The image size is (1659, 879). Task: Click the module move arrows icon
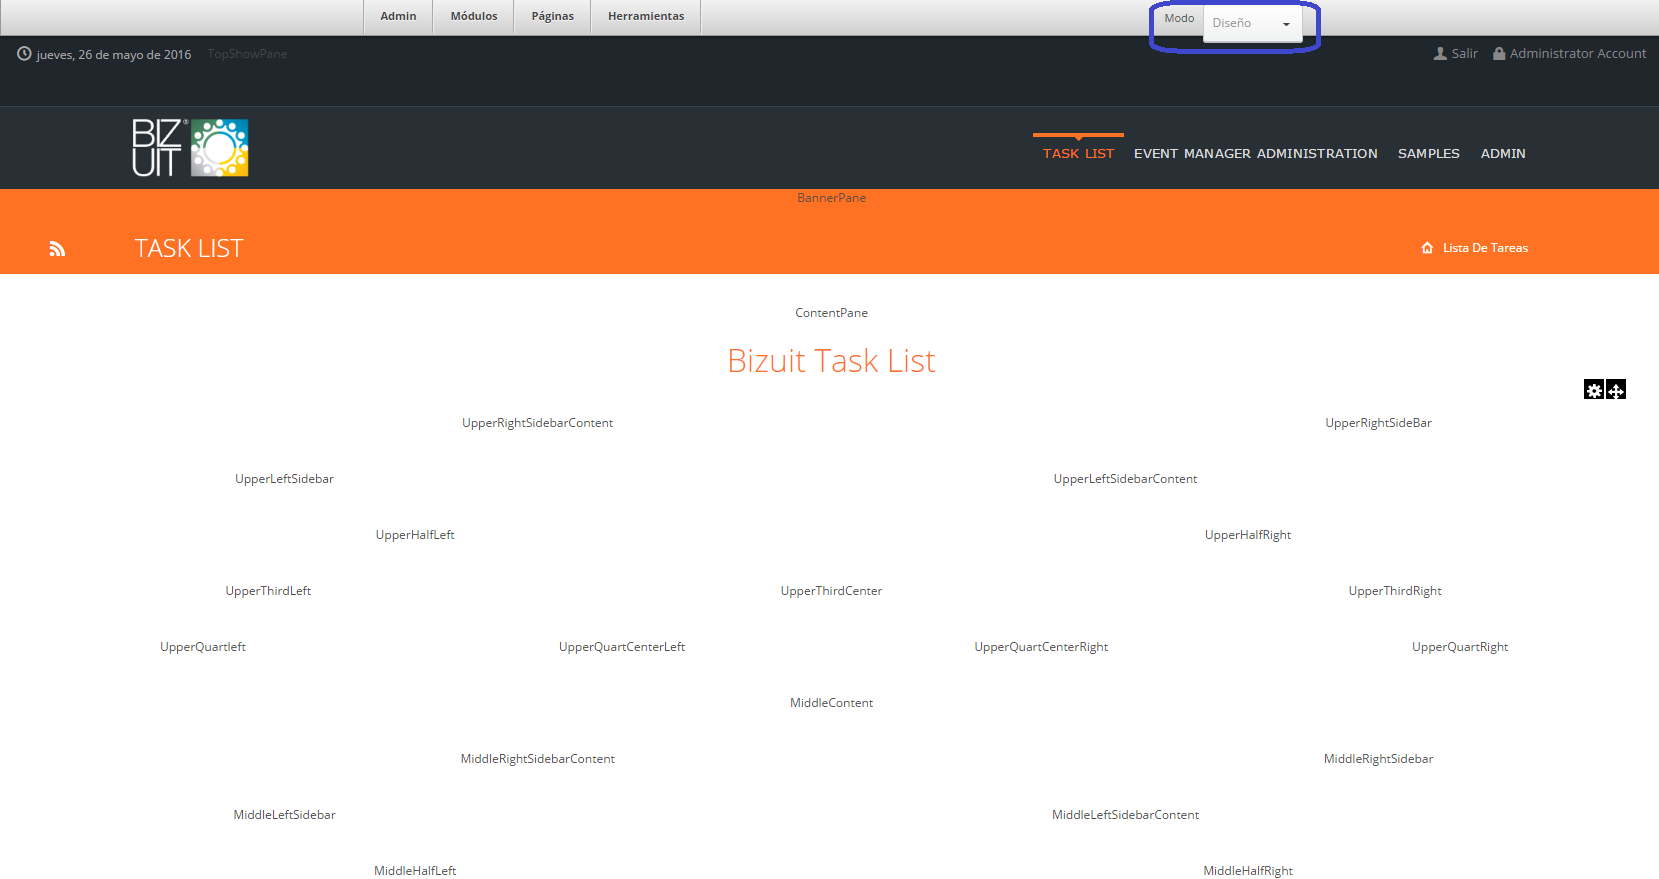(1616, 390)
